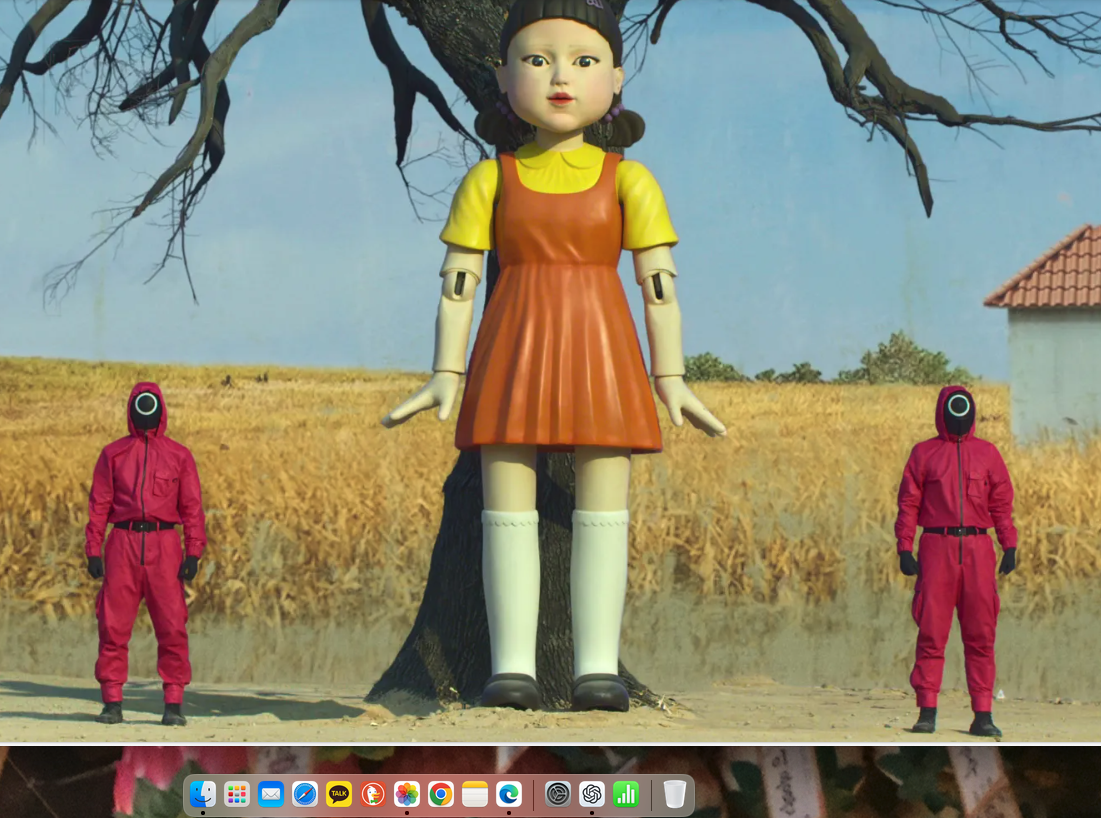This screenshot has height=818, width=1101.
Task: Open the ChatGPT app
Action: click(x=592, y=794)
